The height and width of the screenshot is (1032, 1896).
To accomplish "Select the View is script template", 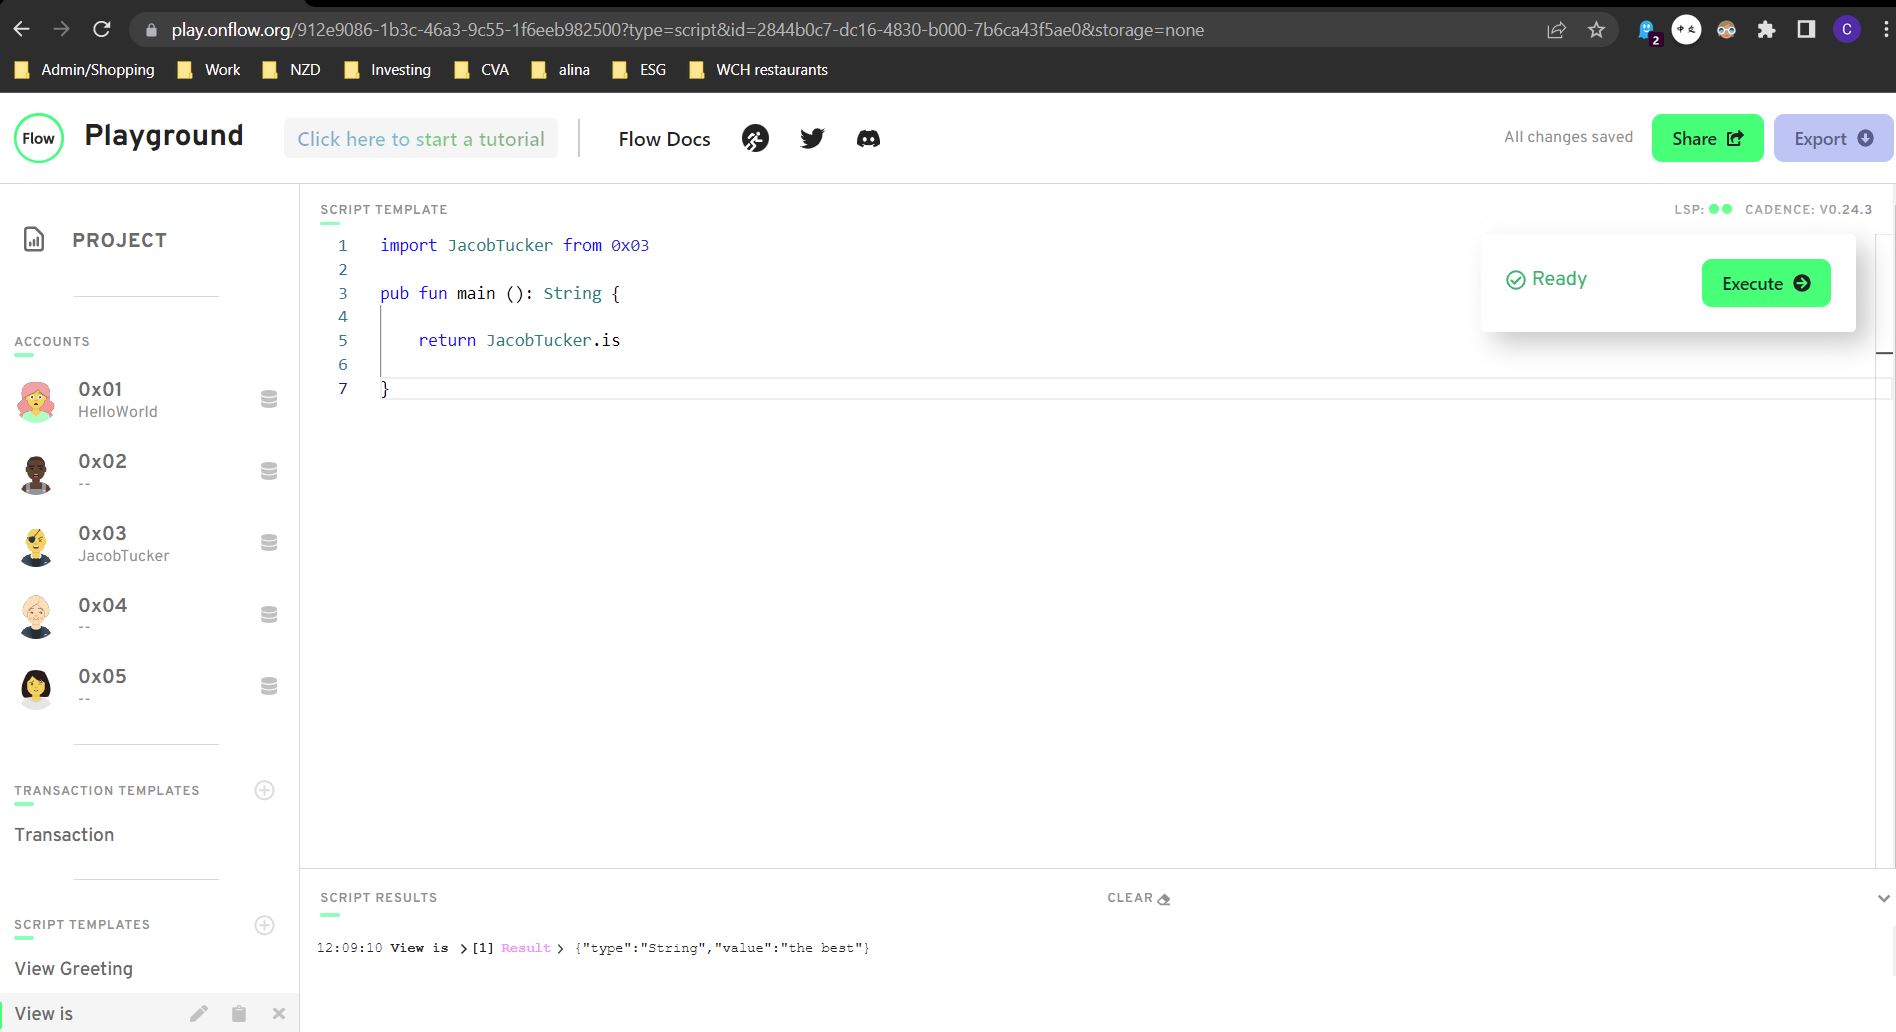I will 44,1014.
